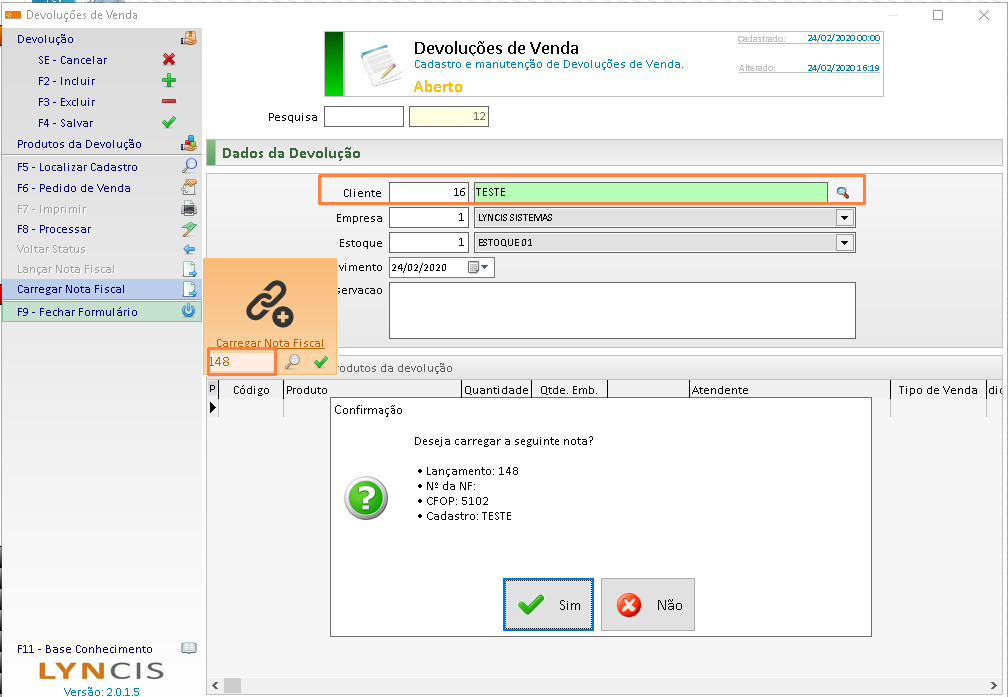Expand the Empresa dropdown

point(845,218)
